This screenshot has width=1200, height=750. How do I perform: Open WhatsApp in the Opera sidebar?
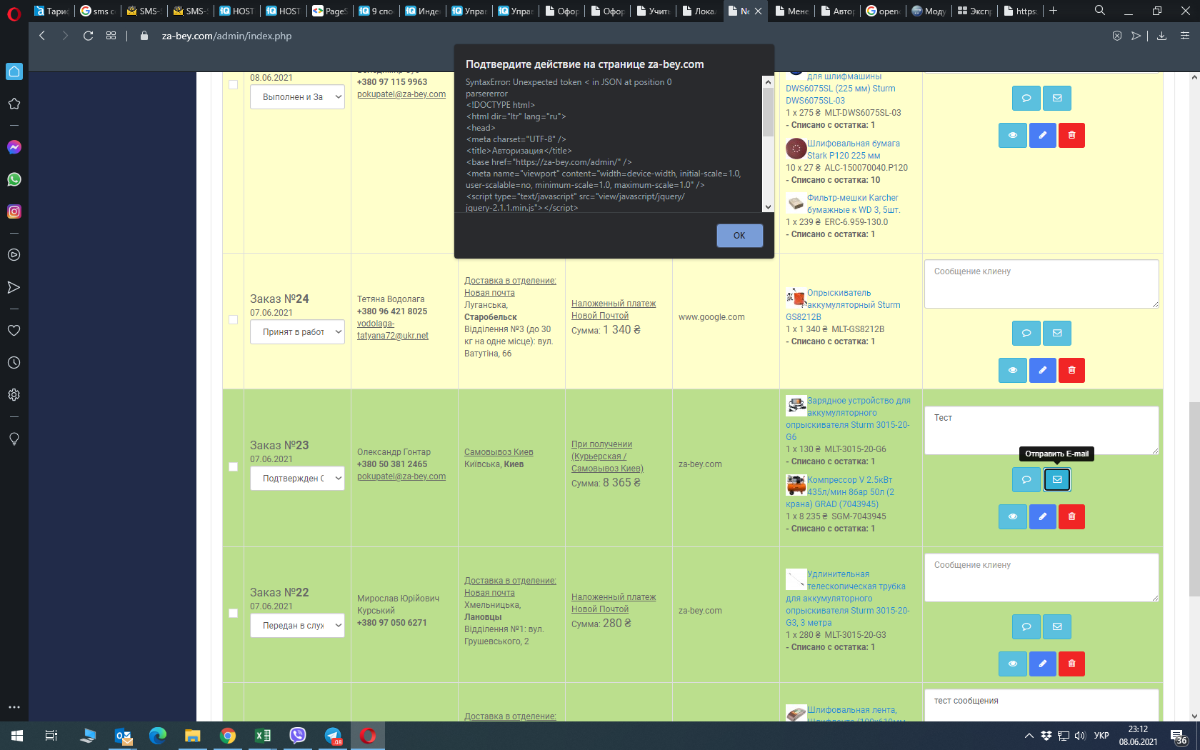click(14, 179)
